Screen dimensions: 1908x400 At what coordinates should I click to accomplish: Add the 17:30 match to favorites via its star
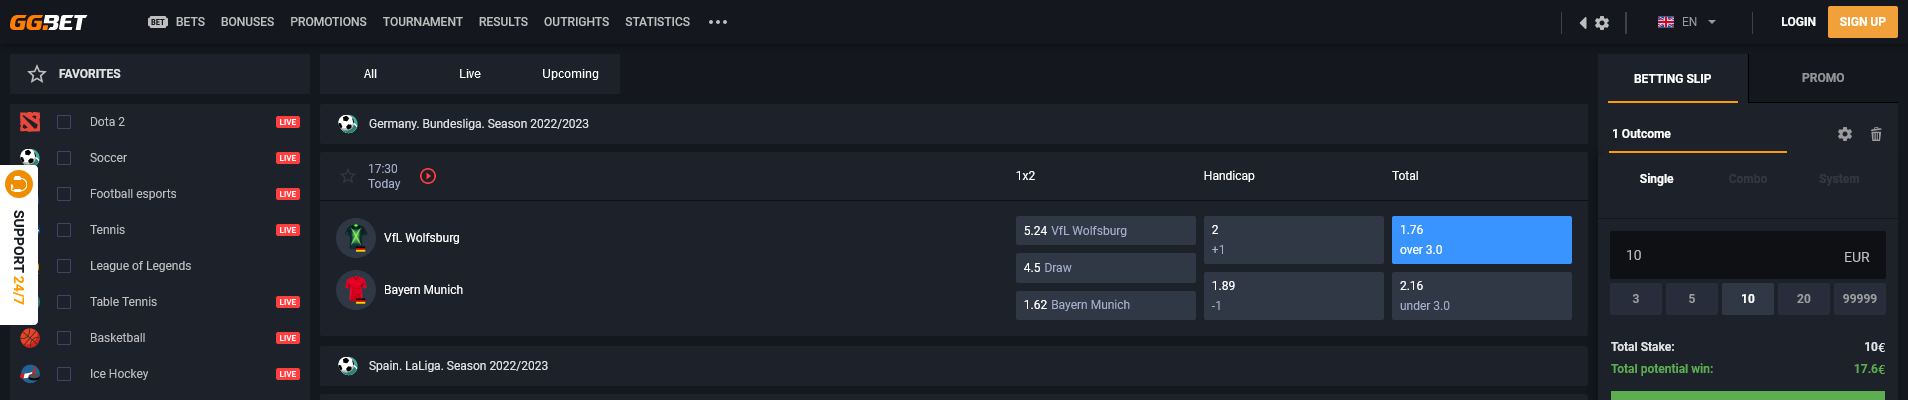tap(348, 176)
